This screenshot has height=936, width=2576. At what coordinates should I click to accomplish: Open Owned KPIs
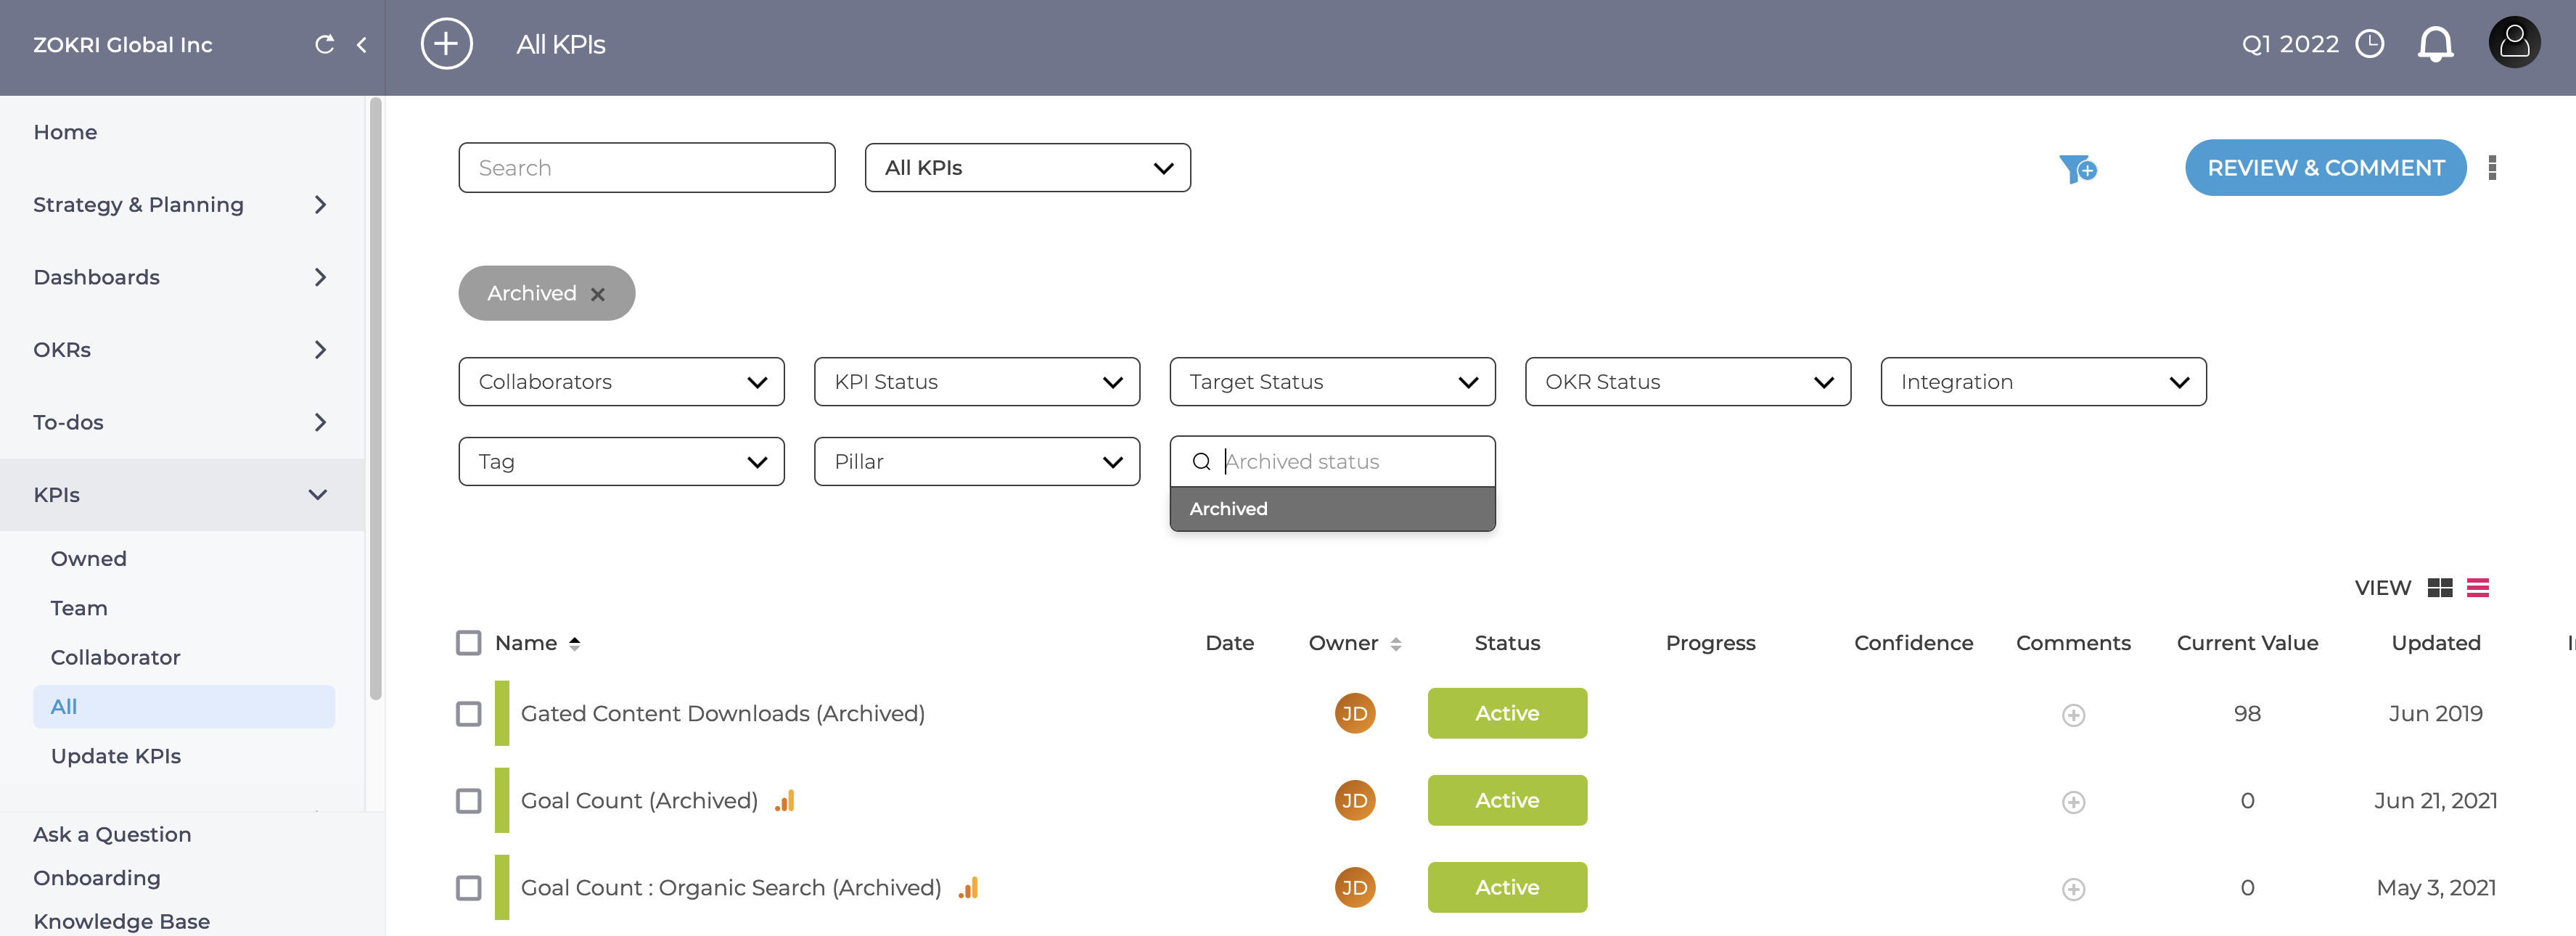tap(89, 559)
